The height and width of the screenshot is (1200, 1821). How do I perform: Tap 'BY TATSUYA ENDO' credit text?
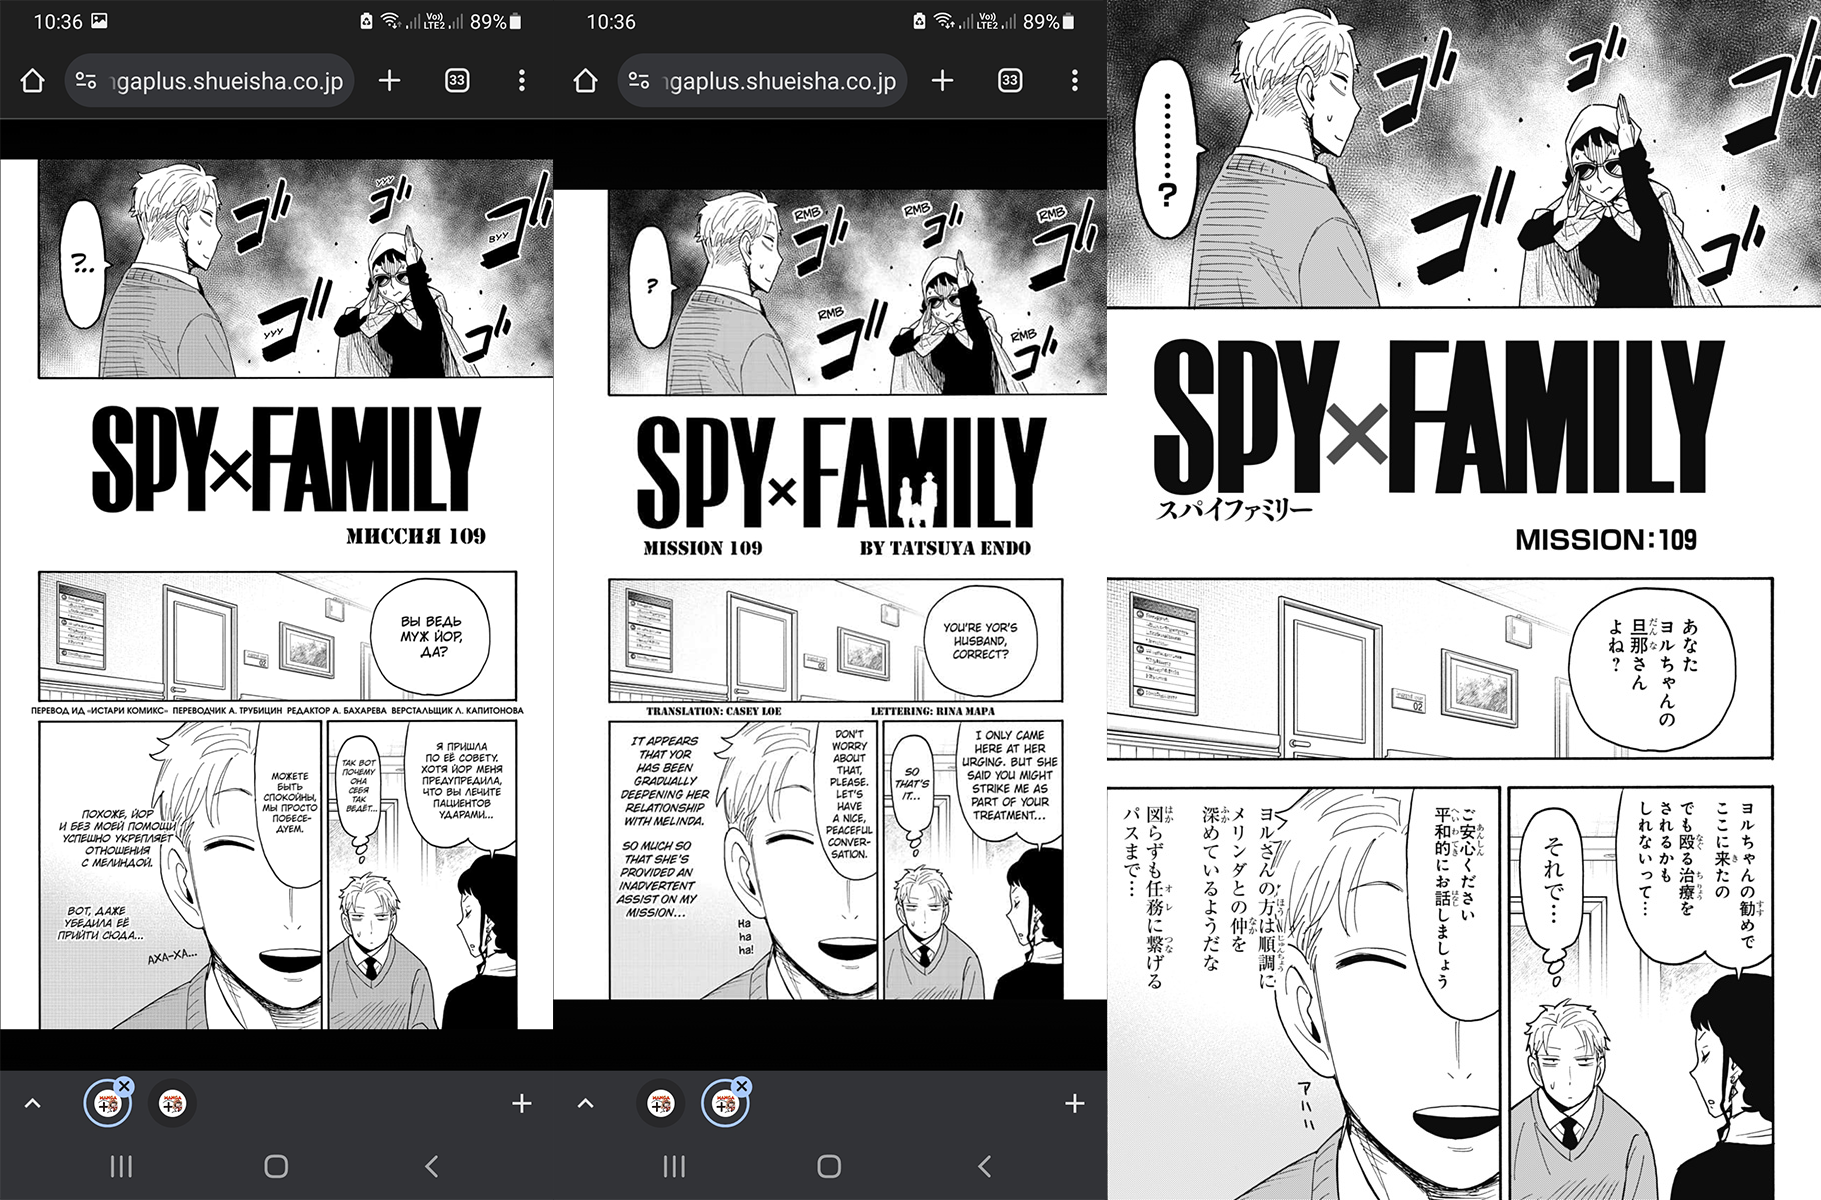(945, 548)
